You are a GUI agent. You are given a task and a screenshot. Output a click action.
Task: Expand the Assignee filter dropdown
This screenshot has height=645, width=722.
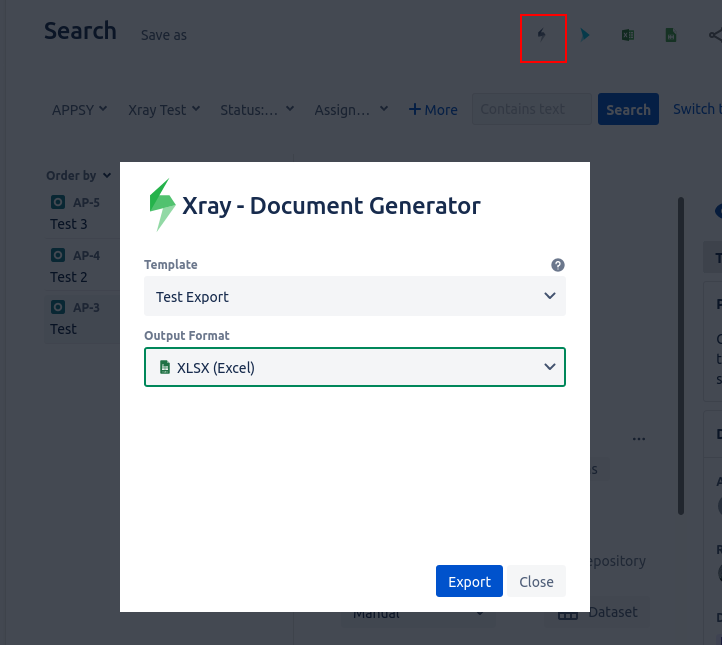[x=351, y=110]
